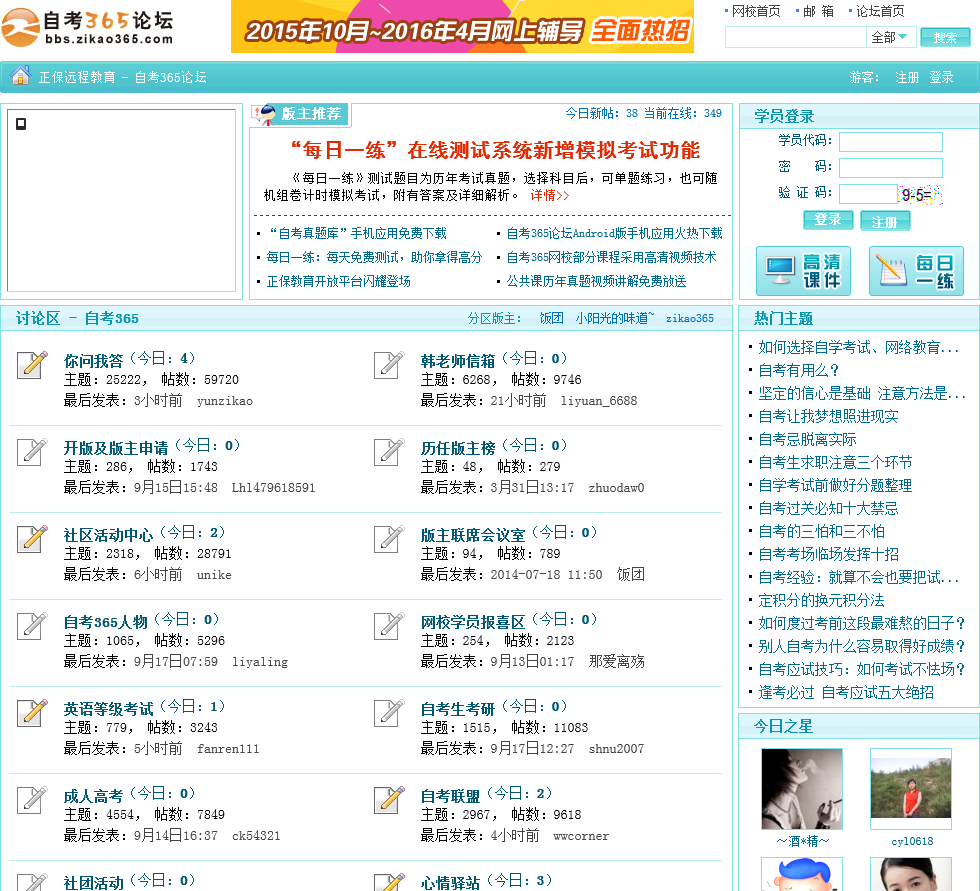Click the 搜索 search button
The image size is (980, 891).
click(x=945, y=37)
